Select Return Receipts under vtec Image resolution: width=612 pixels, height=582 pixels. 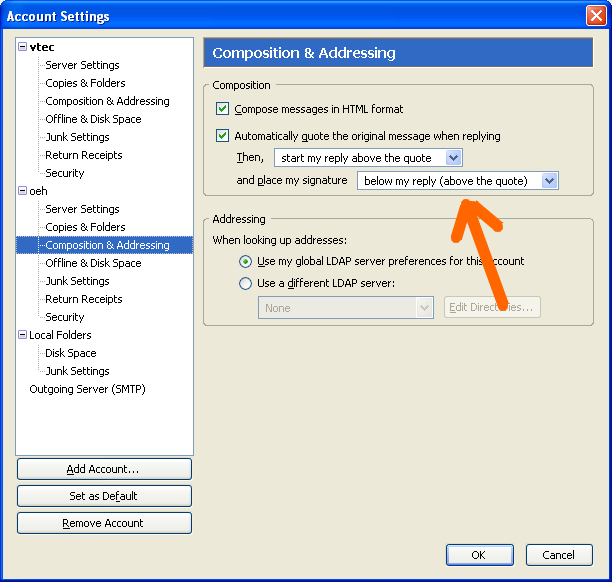(83, 155)
